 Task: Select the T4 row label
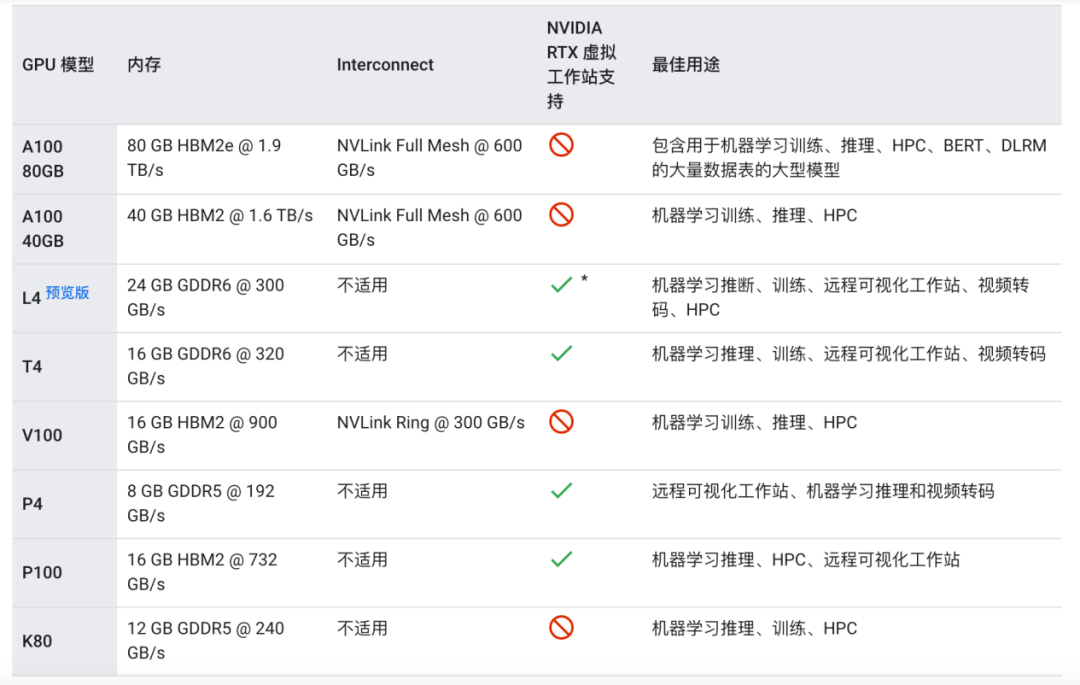[32, 367]
